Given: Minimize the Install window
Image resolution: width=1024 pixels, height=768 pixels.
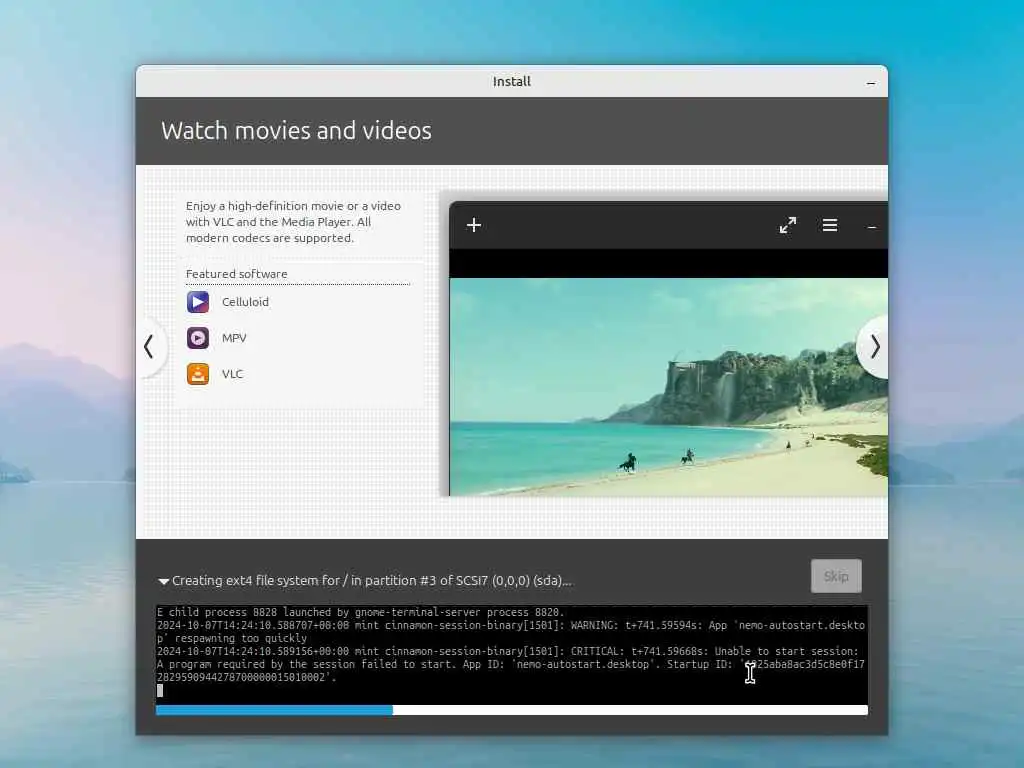Looking at the screenshot, I should click(x=871, y=83).
